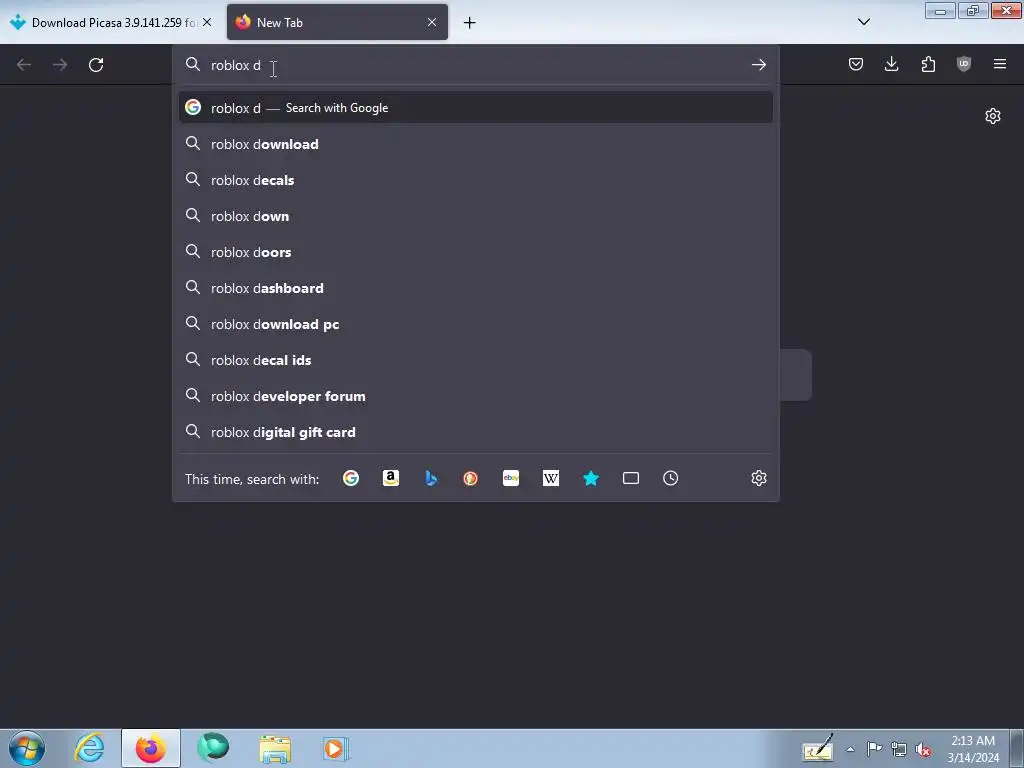Open the Action Center flag icon

874,749
